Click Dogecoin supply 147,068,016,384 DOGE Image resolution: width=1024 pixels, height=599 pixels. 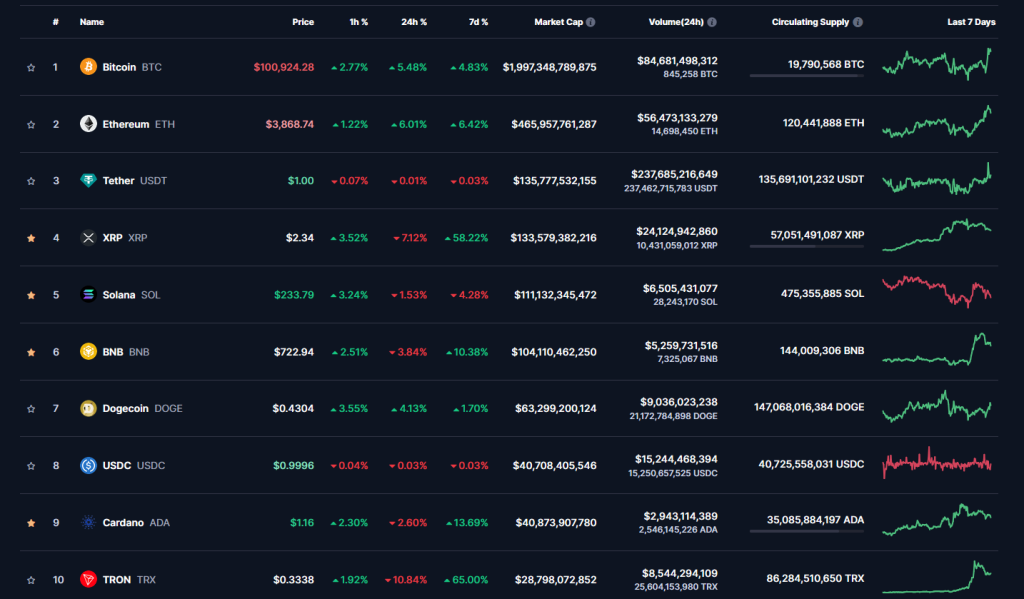click(x=809, y=407)
